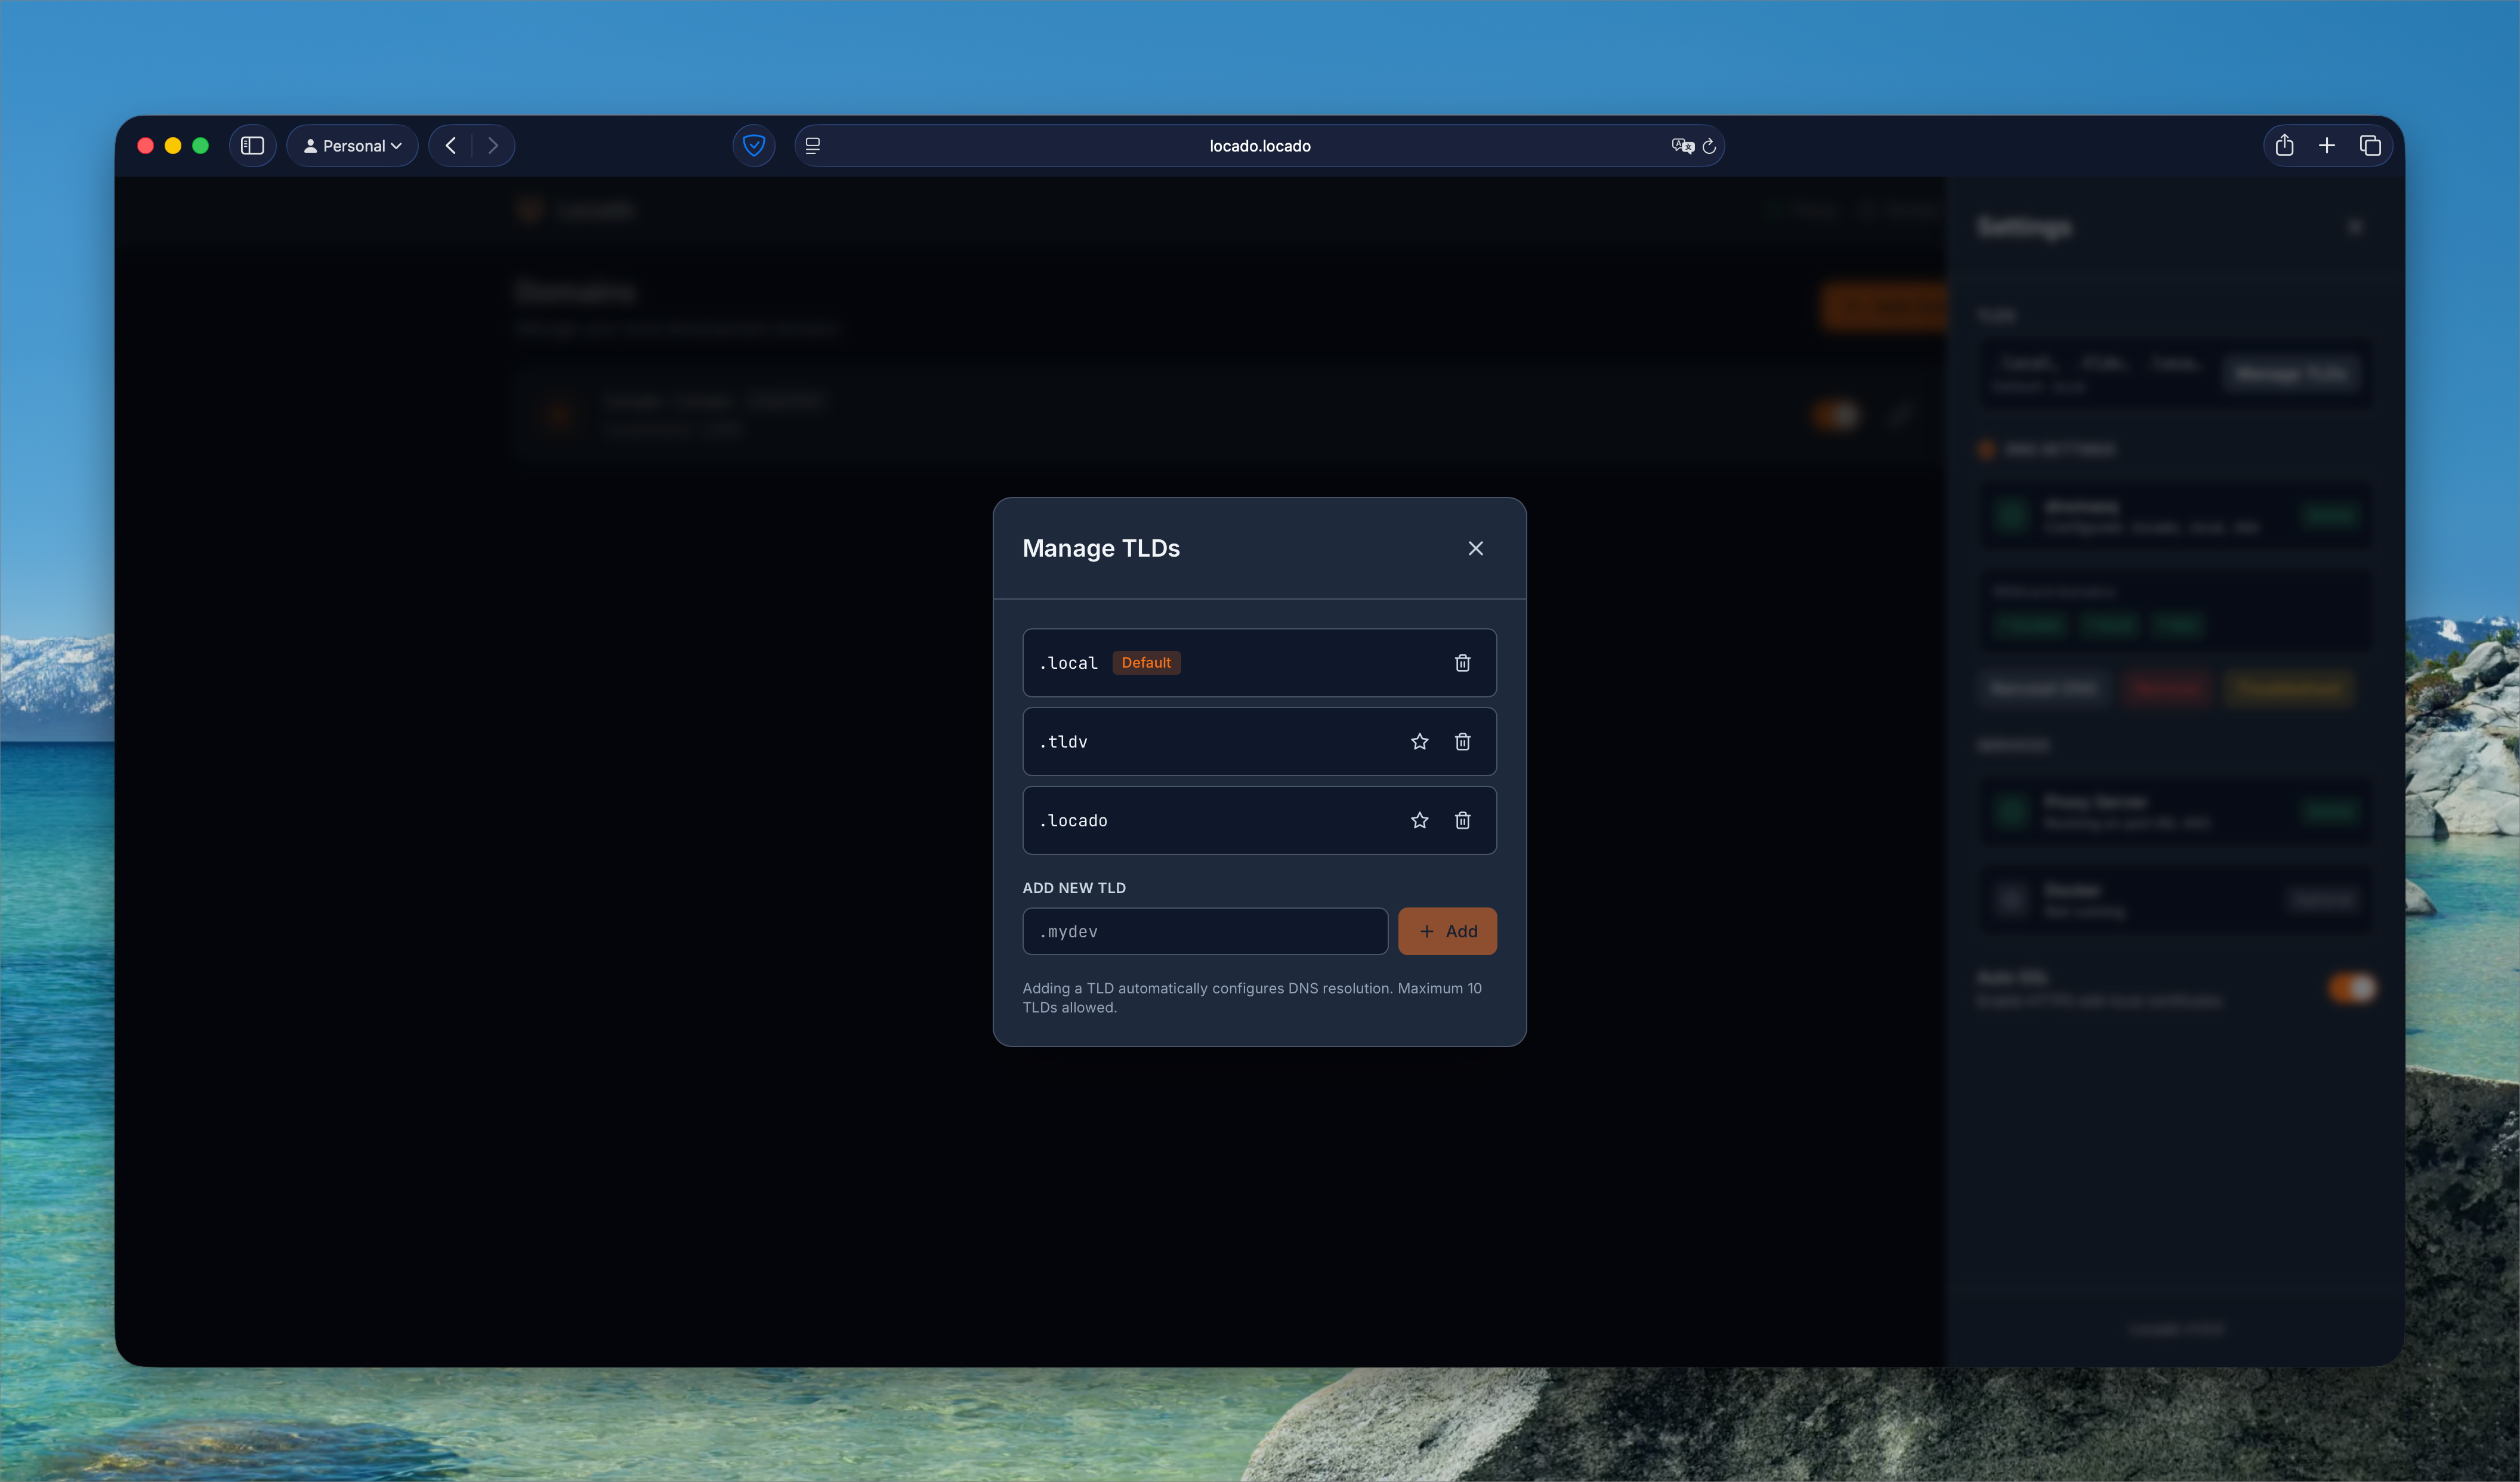Remove the .locado TLD with trash icon
This screenshot has height=1482, width=2520.
[1462, 821]
